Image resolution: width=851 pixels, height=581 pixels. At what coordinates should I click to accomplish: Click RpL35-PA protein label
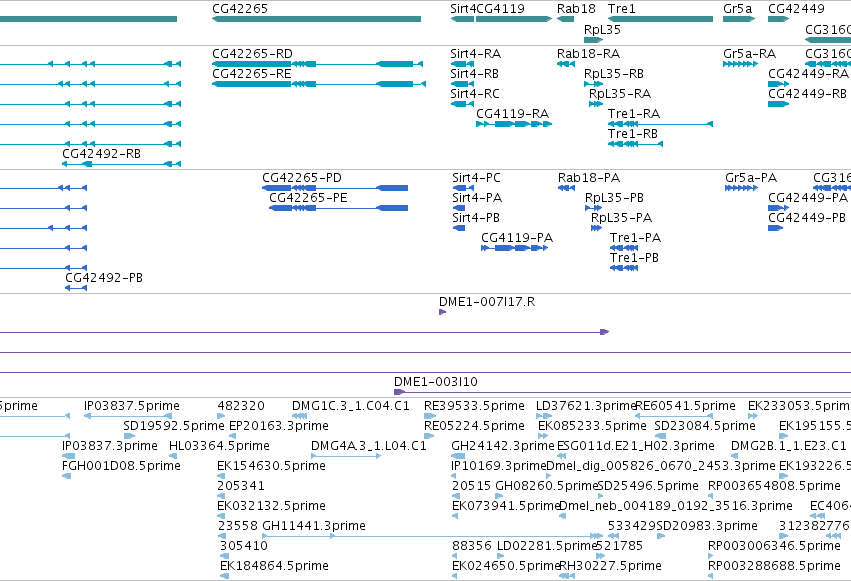[x=621, y=218]
